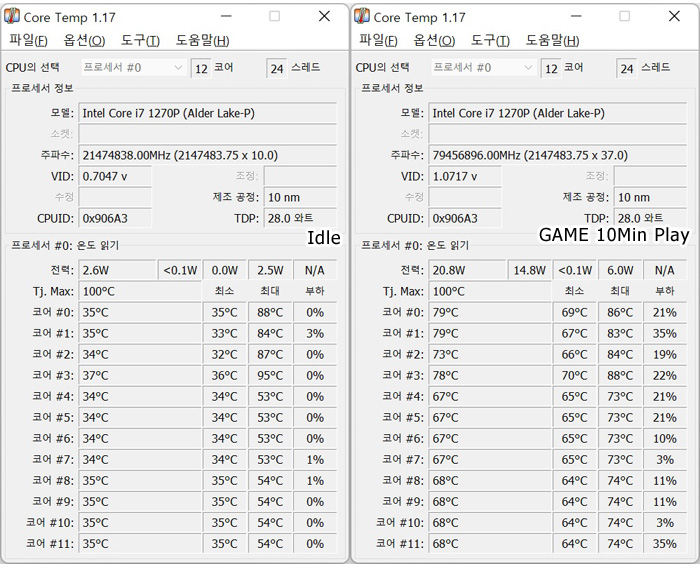Image resolution: width=700 pixels, height=568 pixels.
Task: Open 도구(T) menu in right Game window
Action: coord(490,40)
